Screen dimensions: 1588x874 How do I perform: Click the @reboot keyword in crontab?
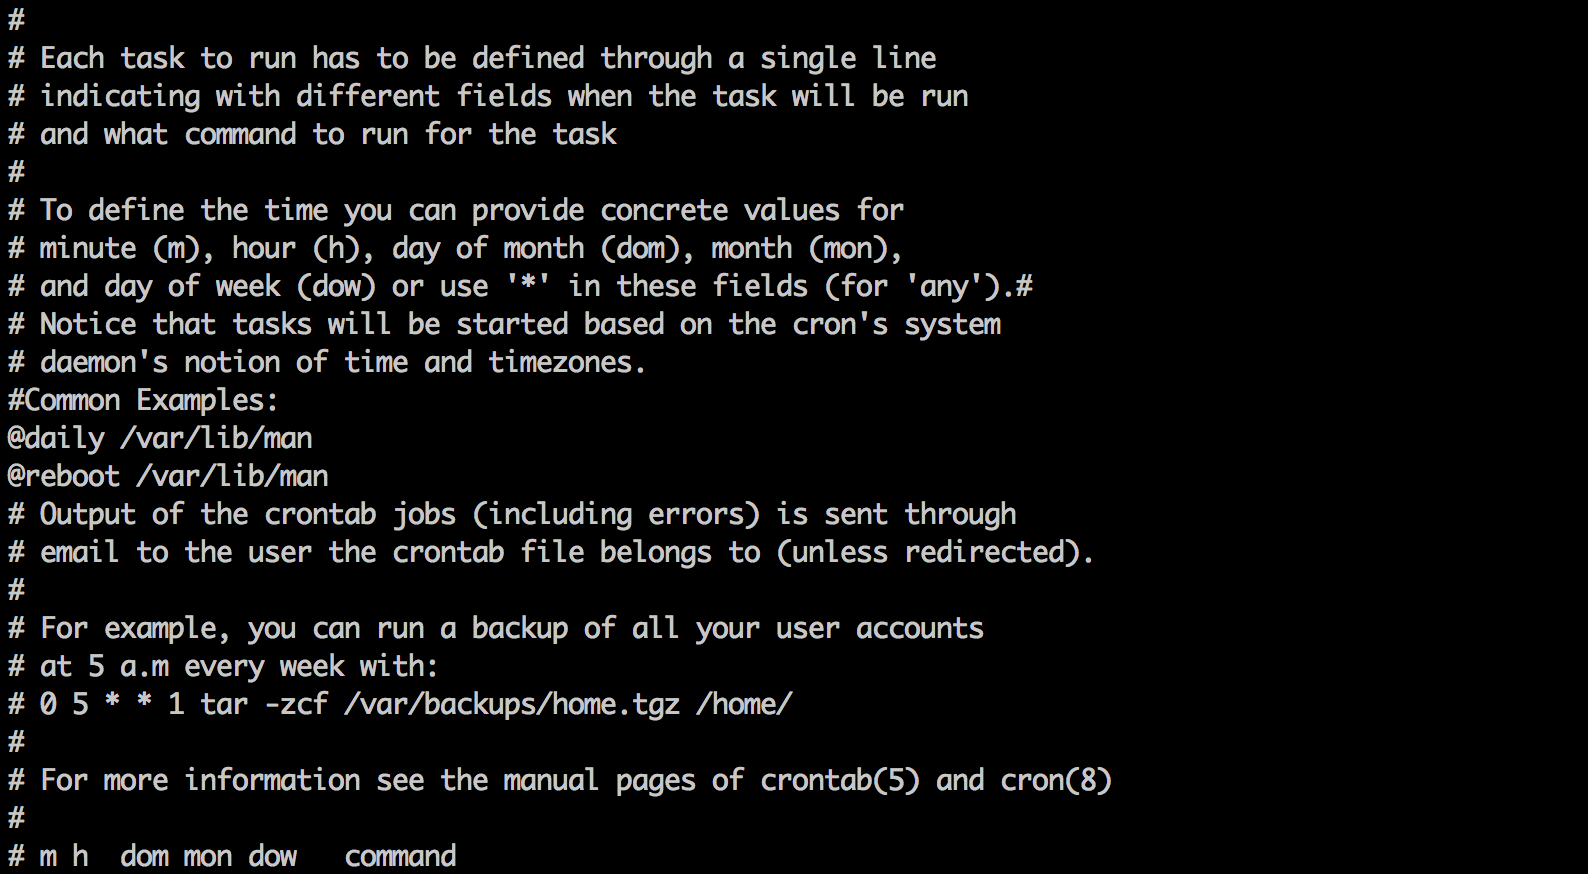tap(64, 477)
